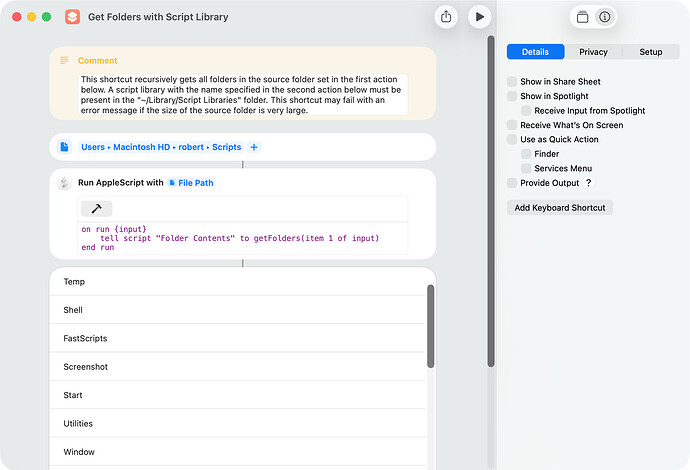Click the File Path variable token
The height and width of the screenshot is (470, 690).
(191, 183)
